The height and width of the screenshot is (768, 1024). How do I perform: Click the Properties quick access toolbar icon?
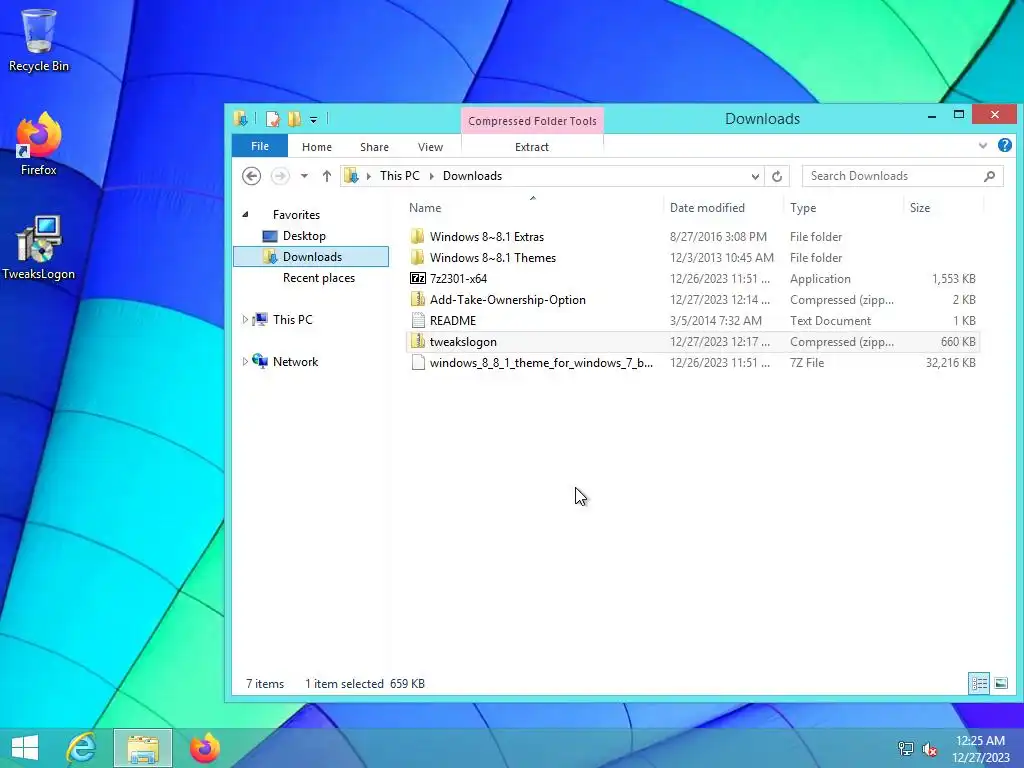click(273, 119)
